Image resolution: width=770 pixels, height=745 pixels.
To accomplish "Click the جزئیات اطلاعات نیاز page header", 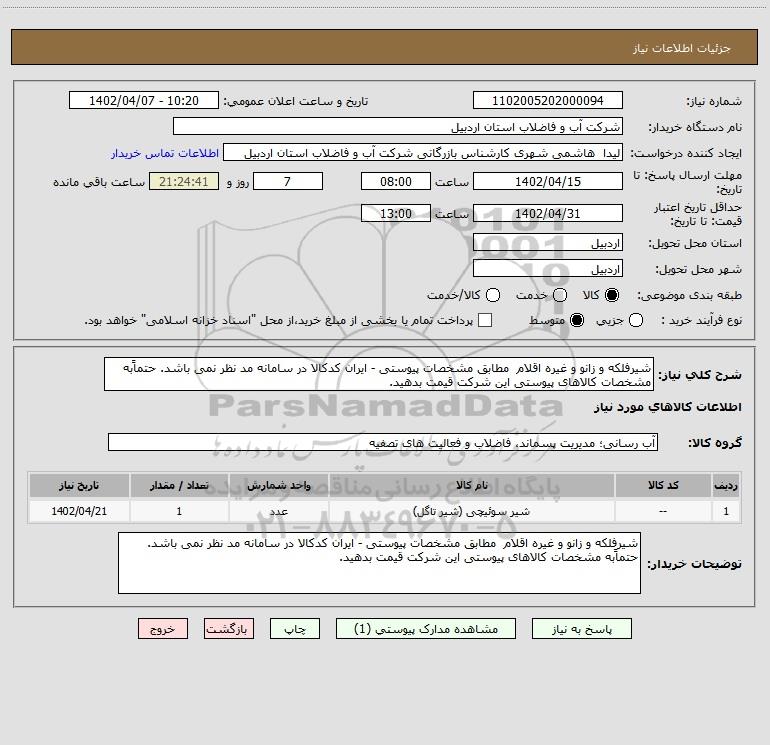I will pos(682,48).
